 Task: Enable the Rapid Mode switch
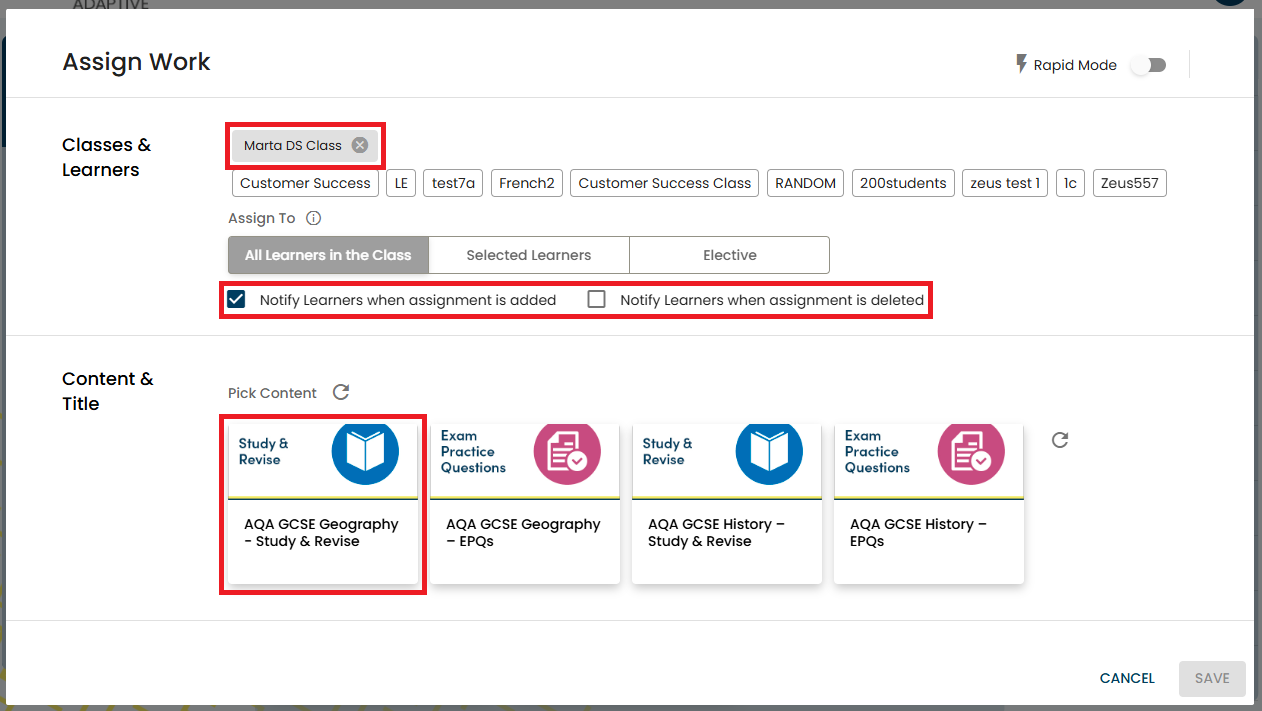[1148, 65]
